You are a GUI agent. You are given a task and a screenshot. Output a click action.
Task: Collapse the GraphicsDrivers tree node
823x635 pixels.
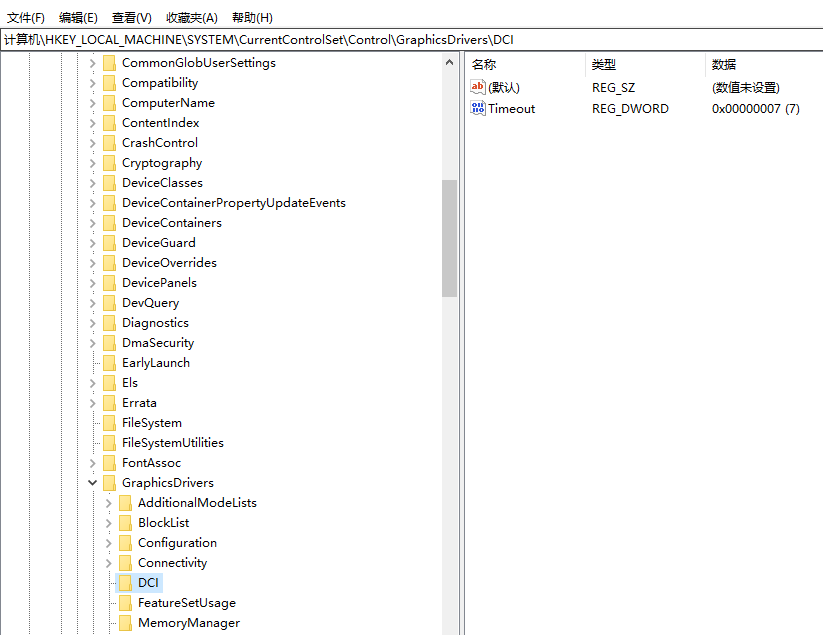[x=93, y=483]
